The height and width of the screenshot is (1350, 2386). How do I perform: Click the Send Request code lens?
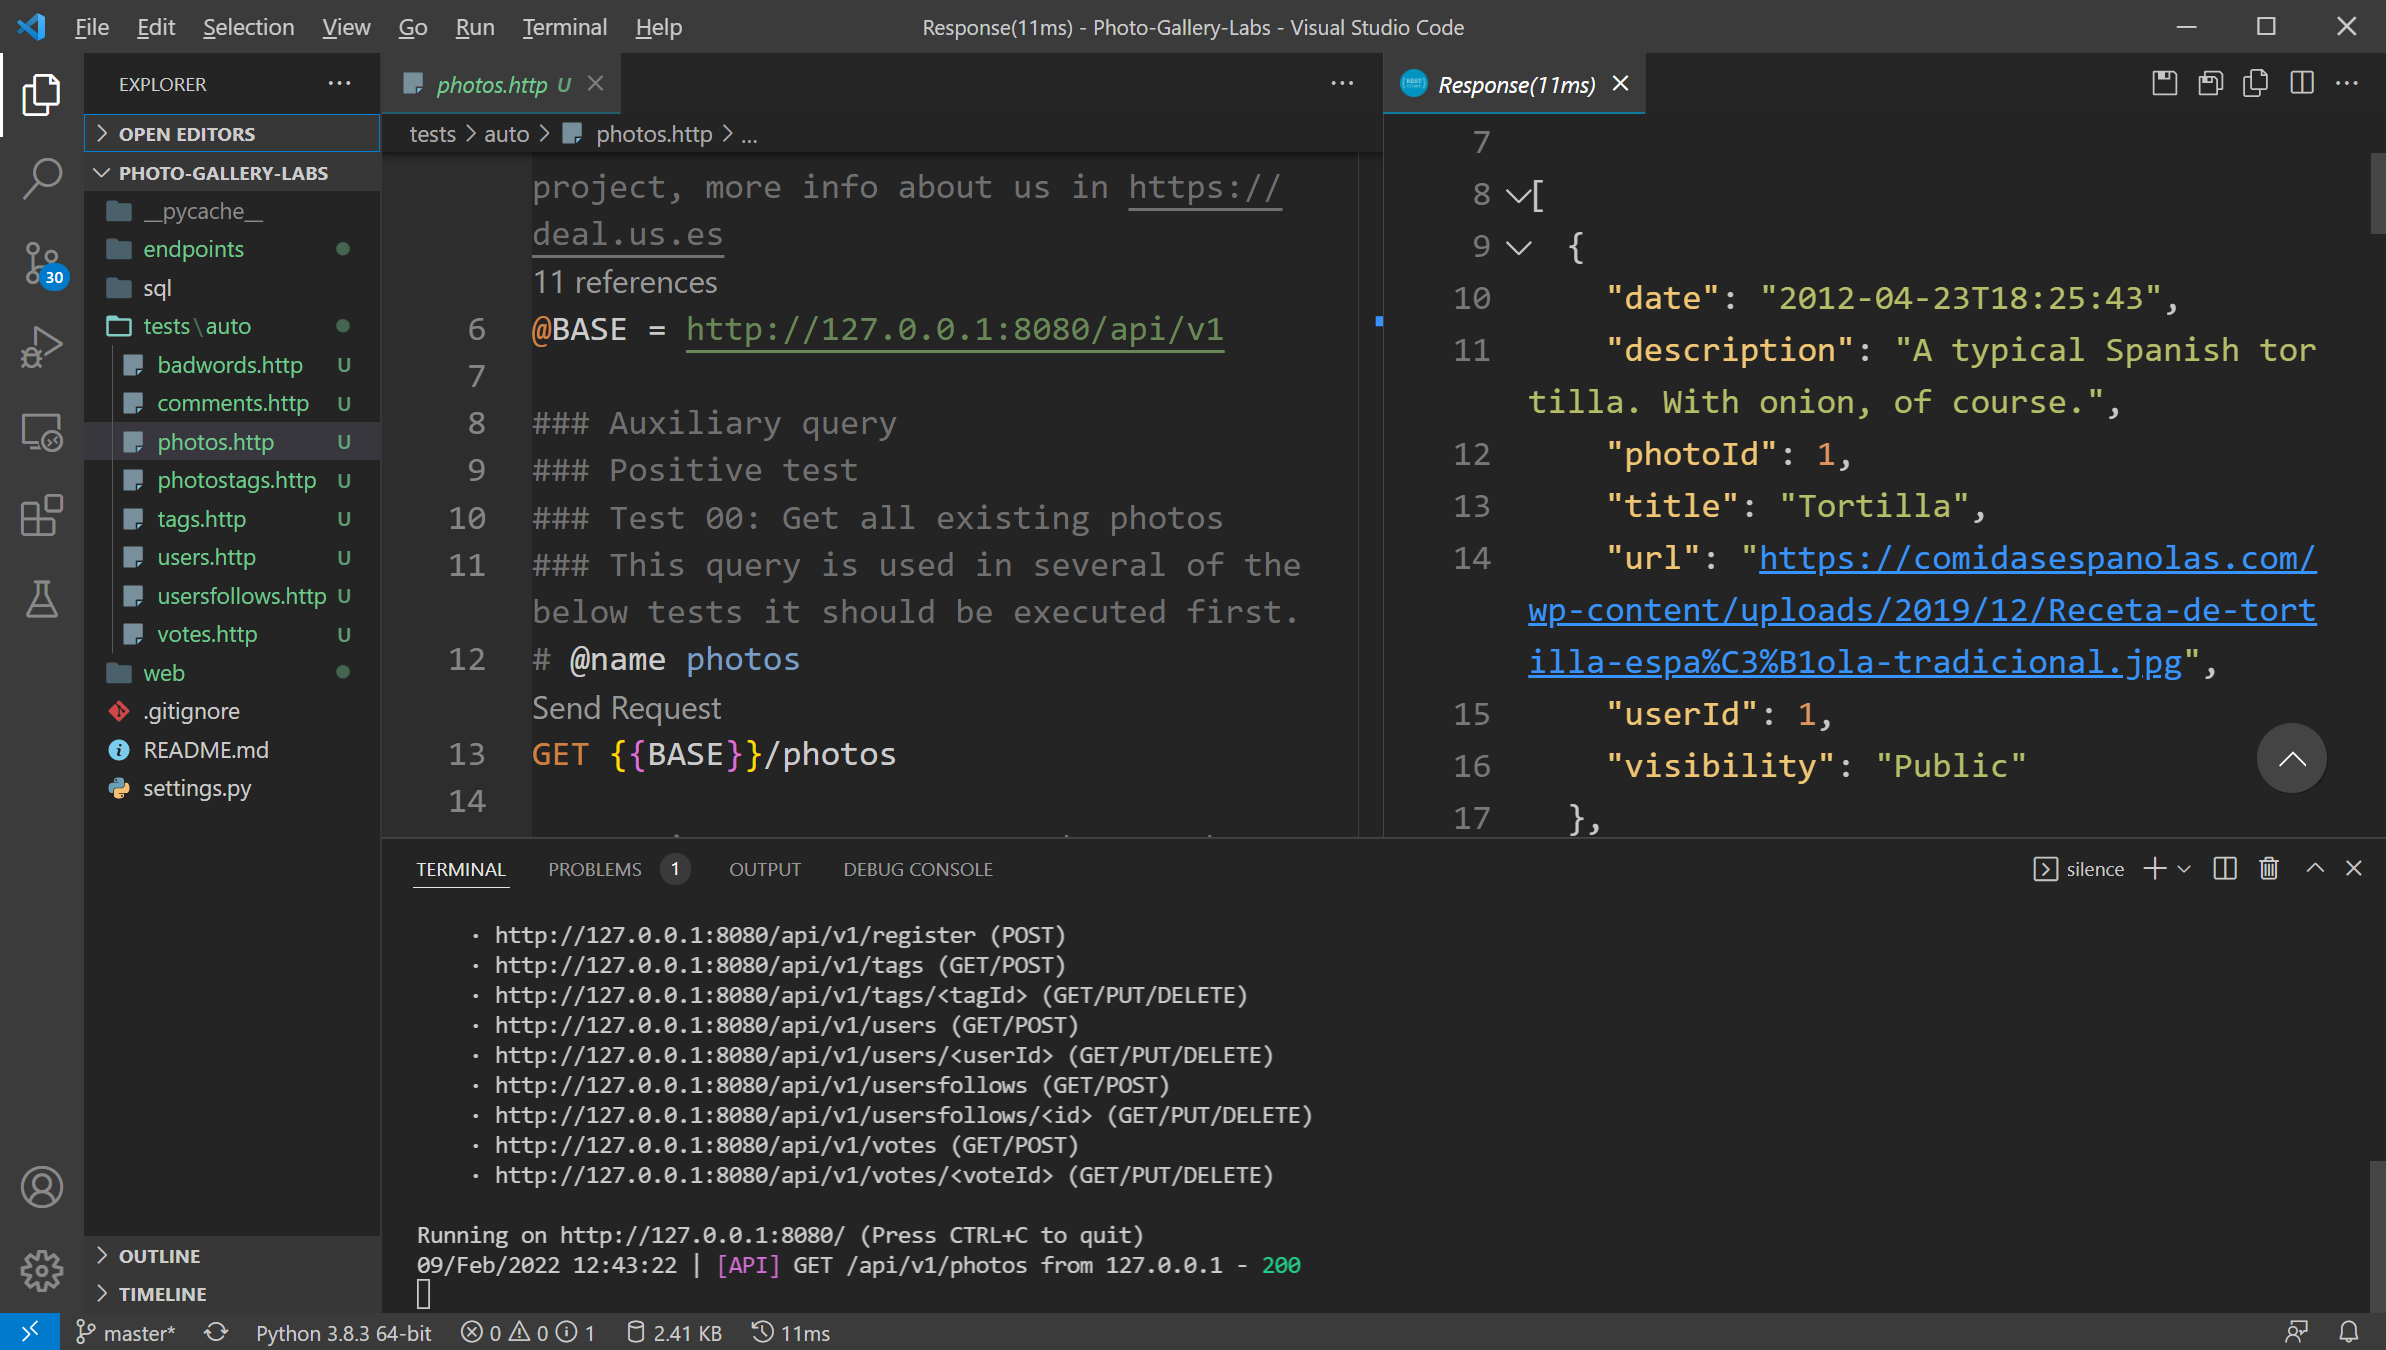tap(626, 708)
